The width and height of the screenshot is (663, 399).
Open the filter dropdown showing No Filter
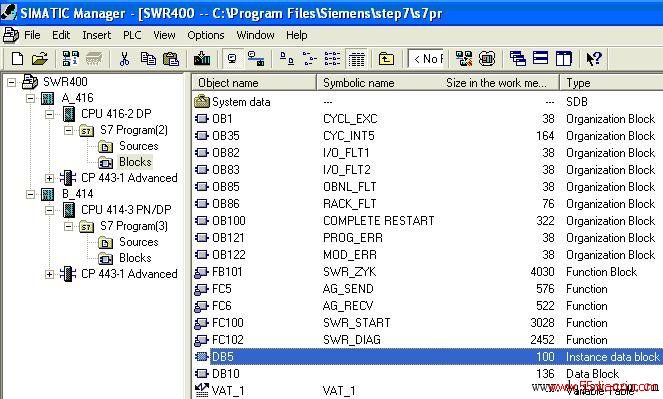(x=426, y=59)
